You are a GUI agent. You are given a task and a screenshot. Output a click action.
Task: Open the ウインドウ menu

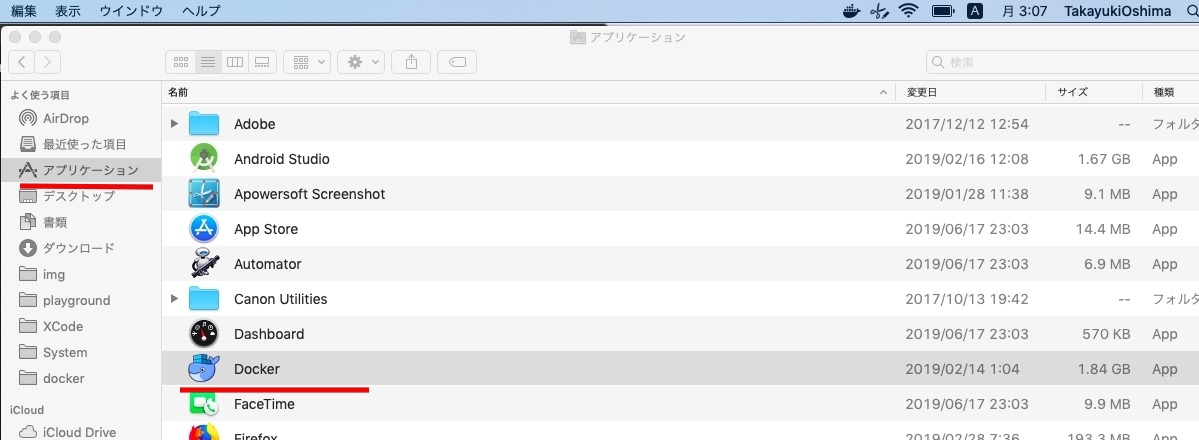(130, 11)
